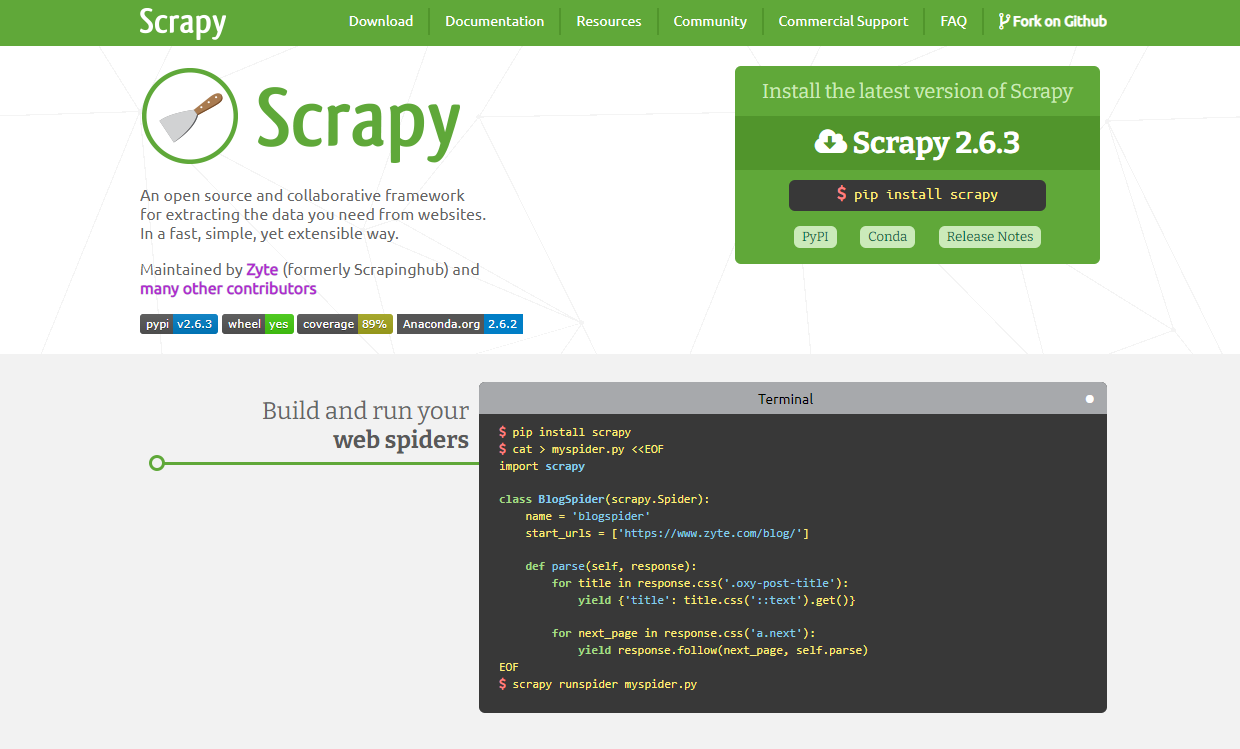1240x749 pixels.
Task: Open the Anaconda.org 2.6.2 badge
Action: pos(460,324)
